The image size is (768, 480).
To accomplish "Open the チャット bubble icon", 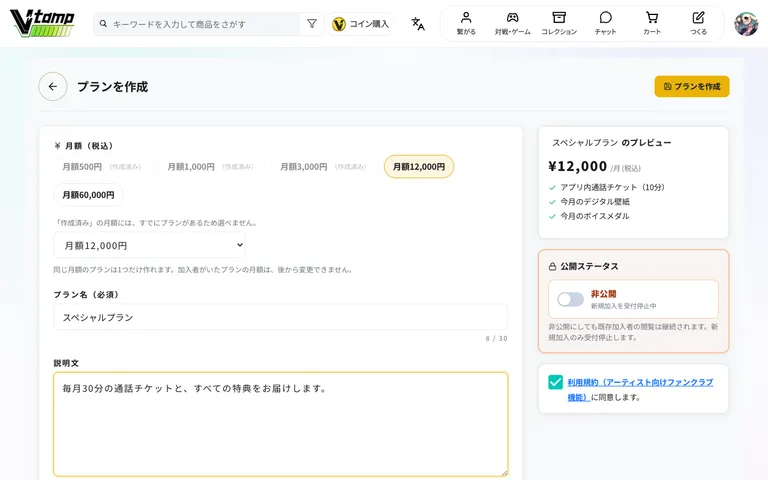I will [x=605, y=18].
